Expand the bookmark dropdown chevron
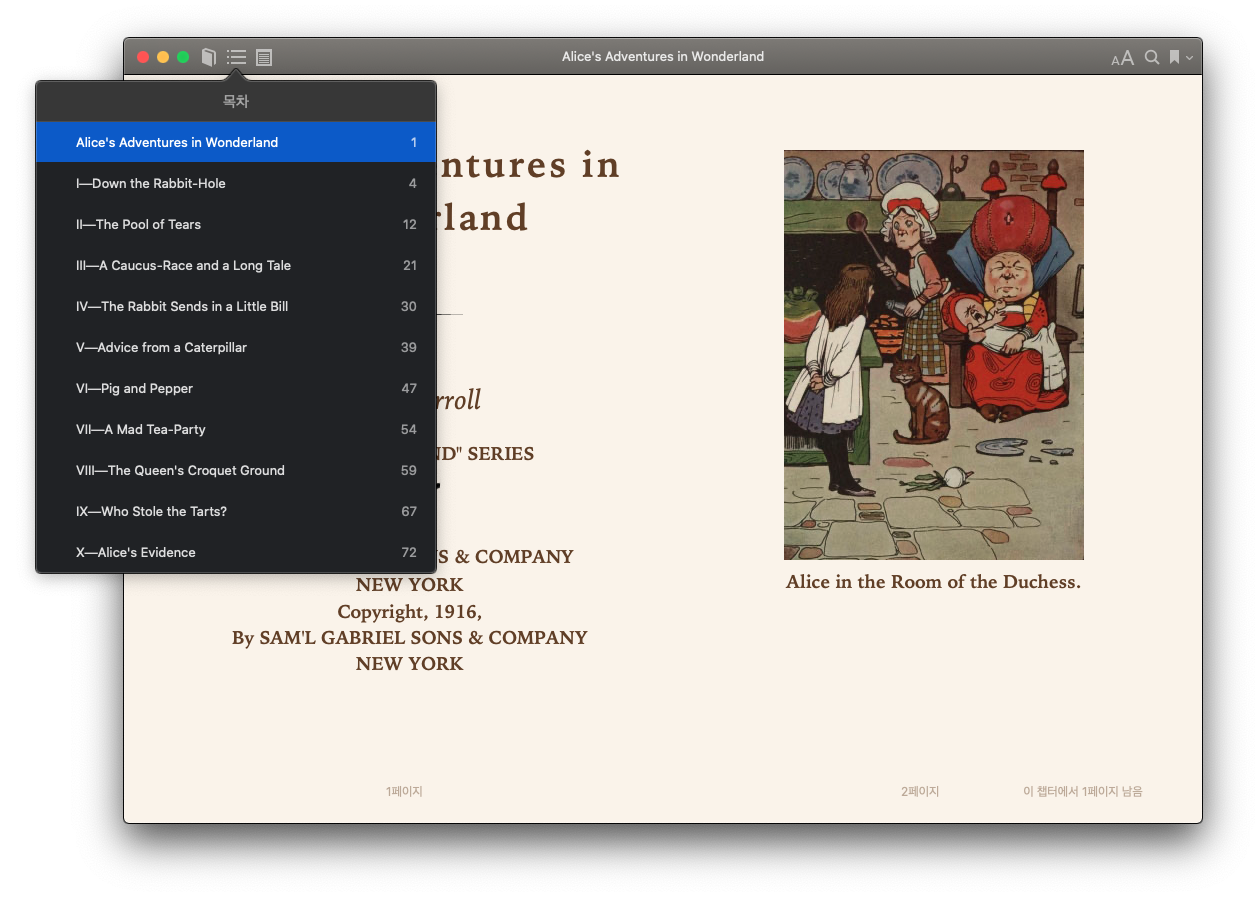1258x897 pixels. pyautogui.click(x=1189, y=58)
